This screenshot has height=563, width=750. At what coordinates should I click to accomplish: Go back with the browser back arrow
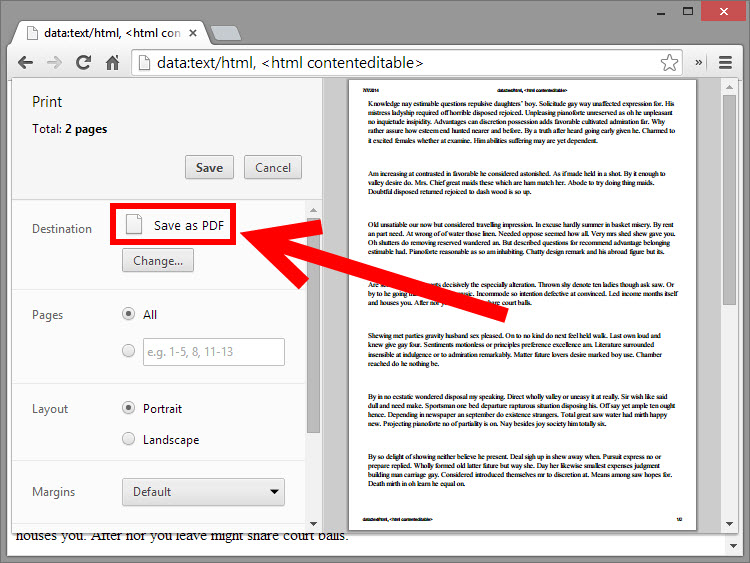(25, 63)
